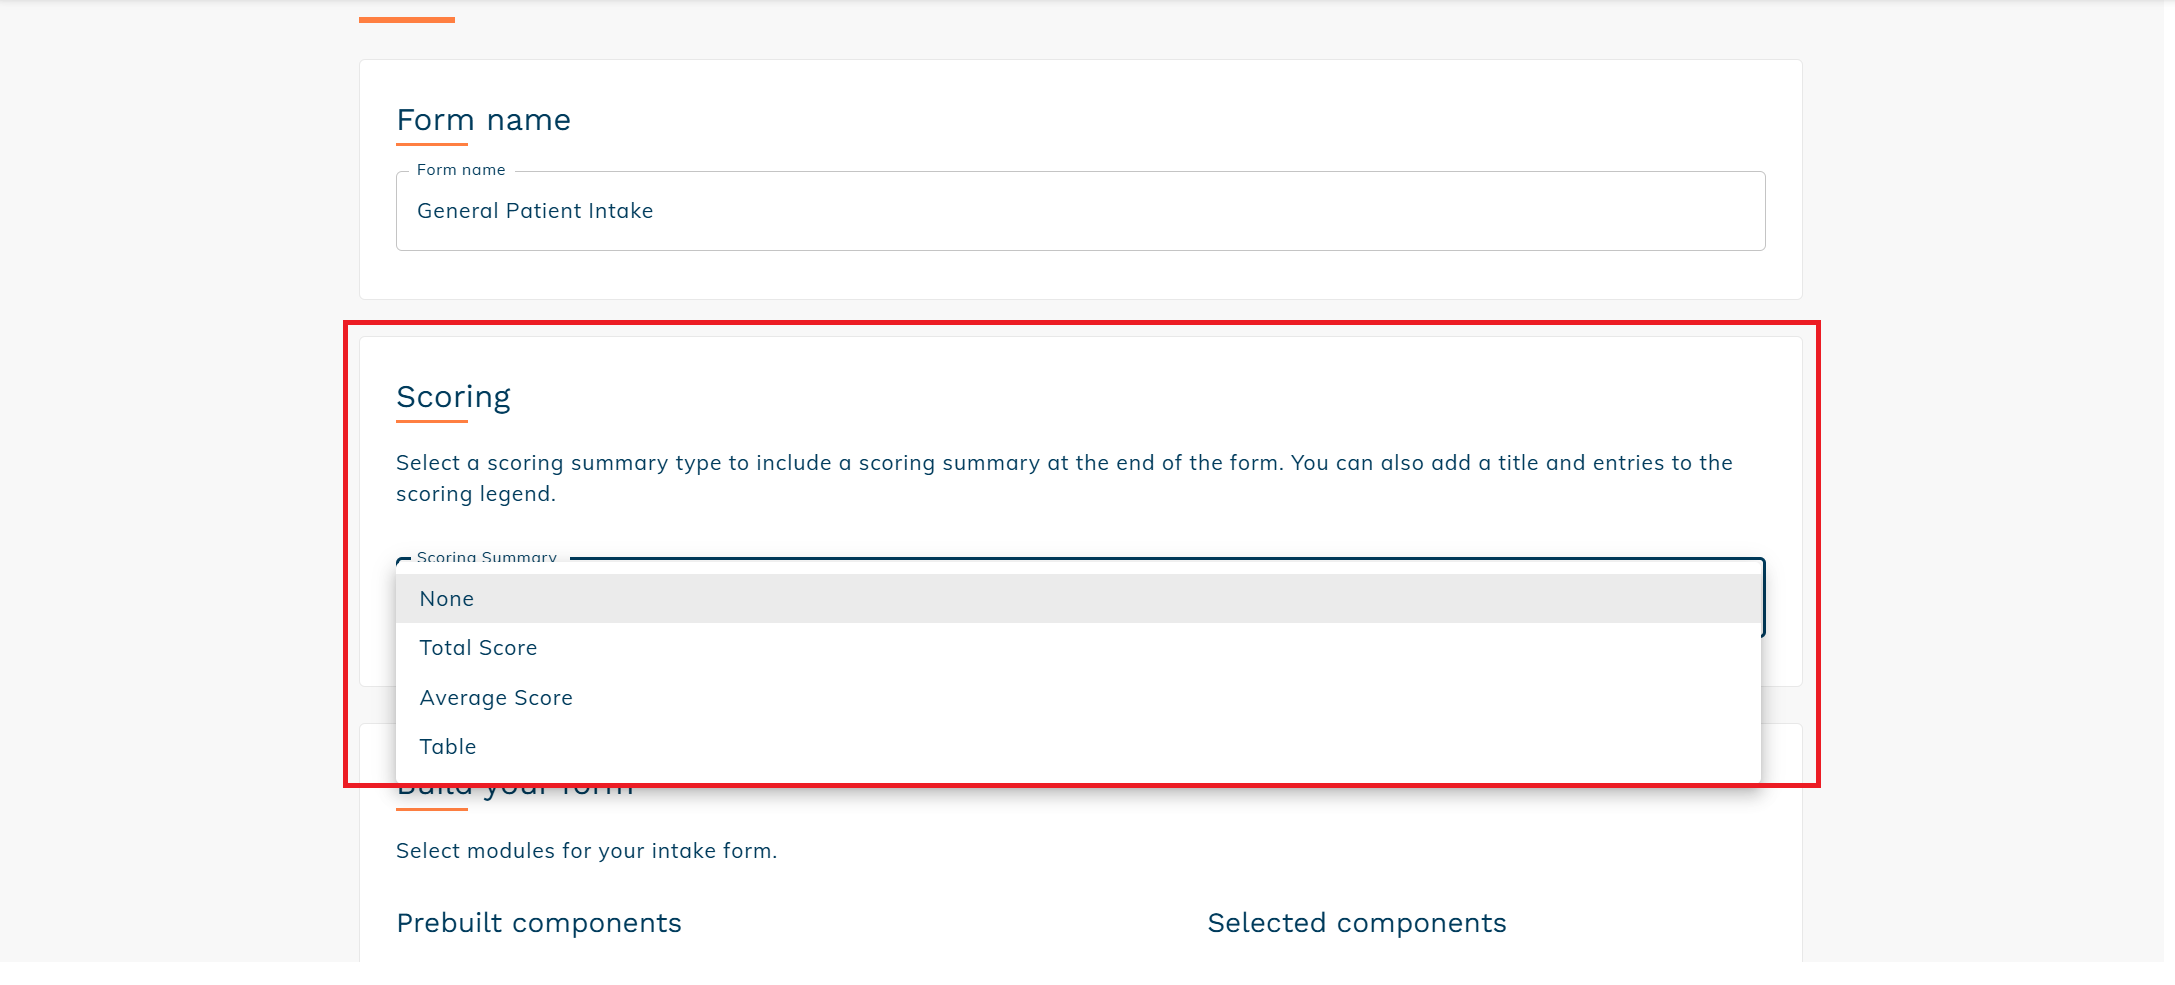Click the orange underline beneath Scoring heading
Viewport: 2175px width, 985px height.
click(431, 422)
